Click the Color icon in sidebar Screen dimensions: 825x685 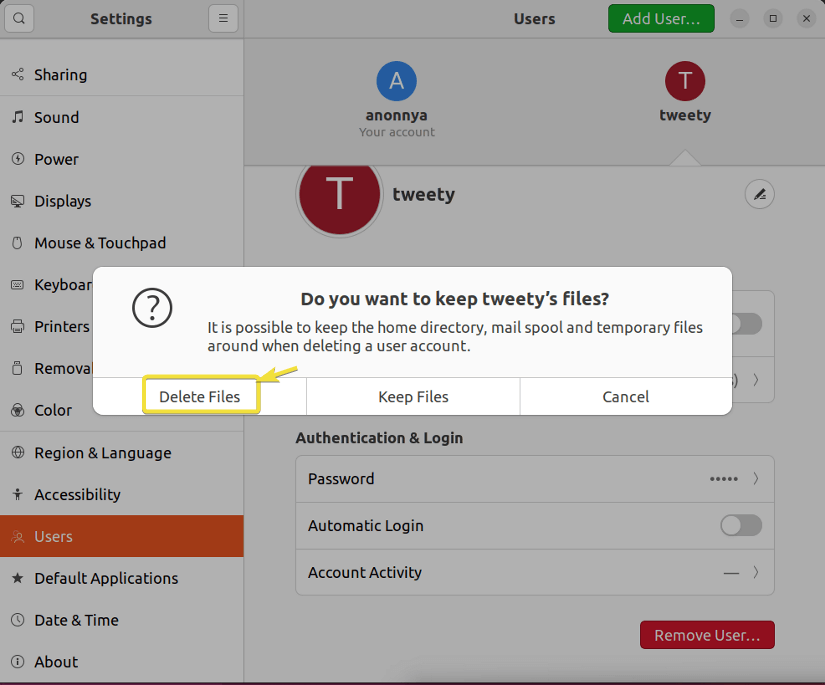[18, 410]
